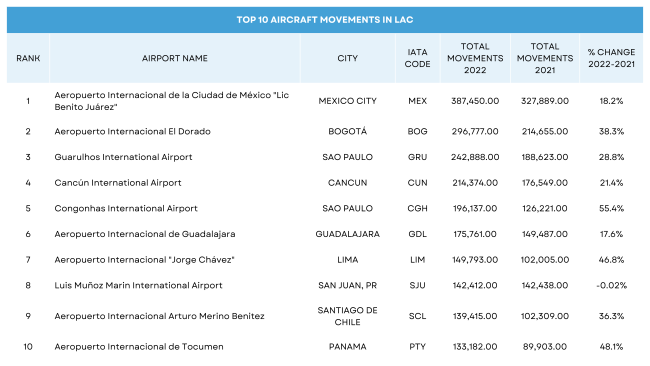Select the -0.02% change value
650x366 pixels.
pos(611,286)
